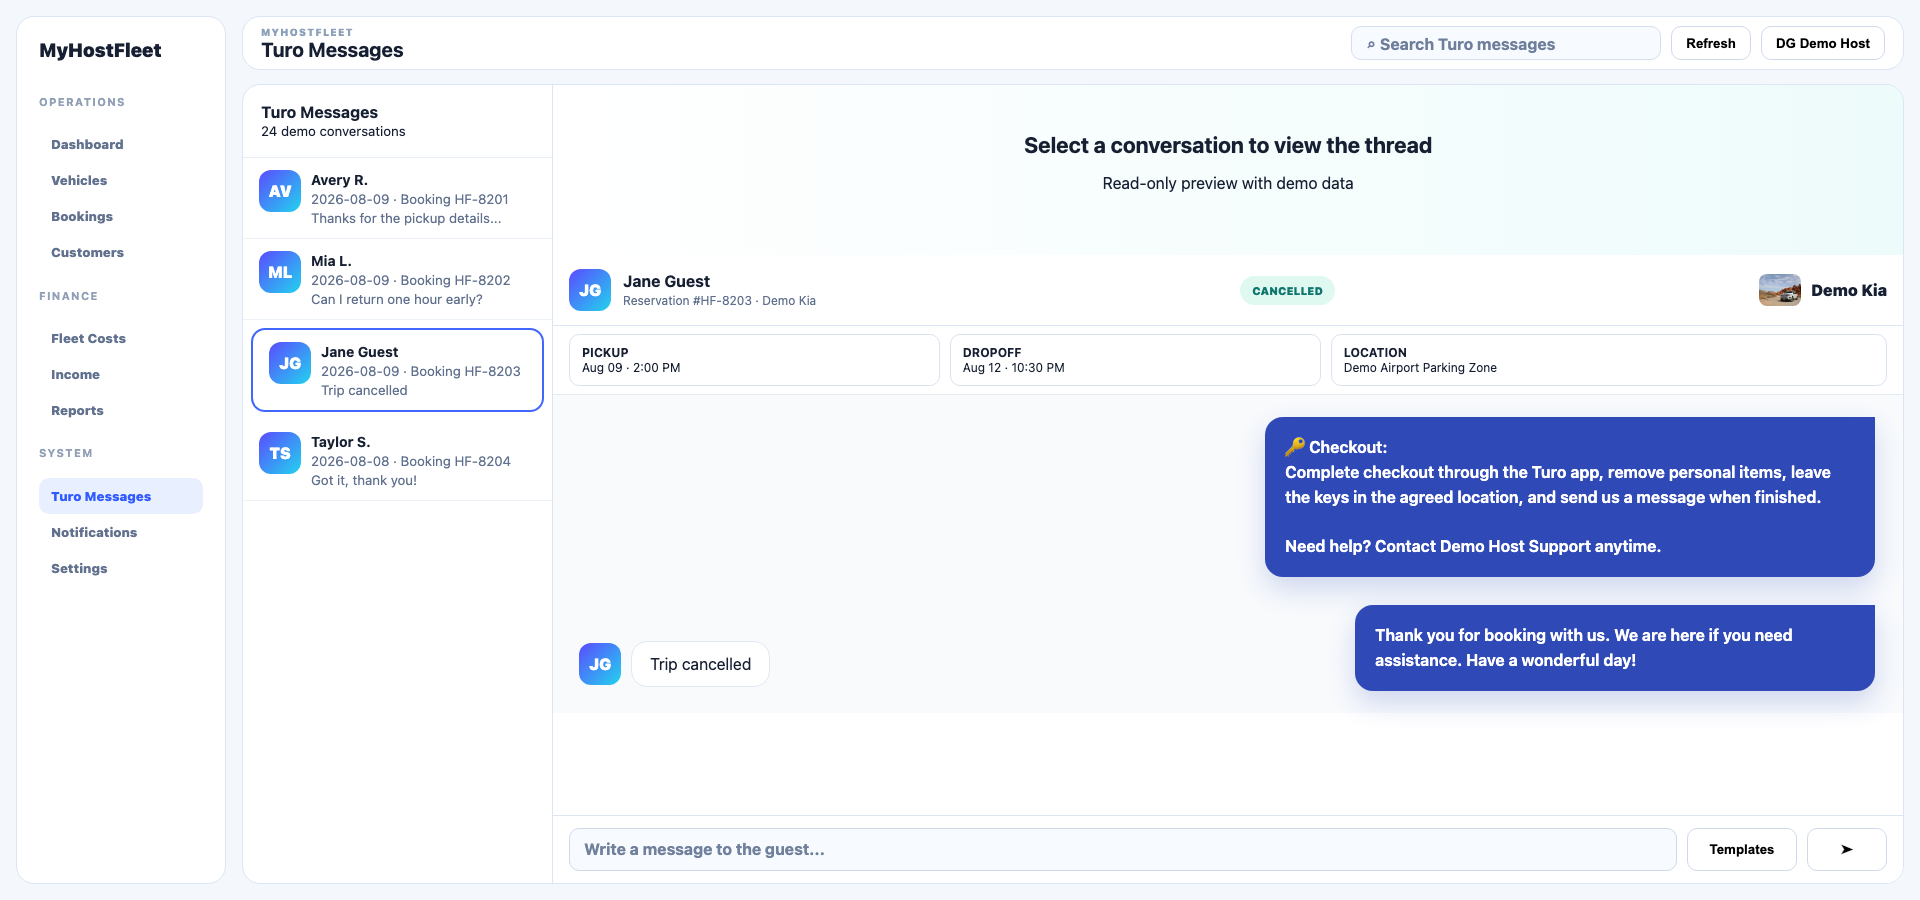Click the JG avatar in the conversation list
1920x900 pixels.
(290, 363)
